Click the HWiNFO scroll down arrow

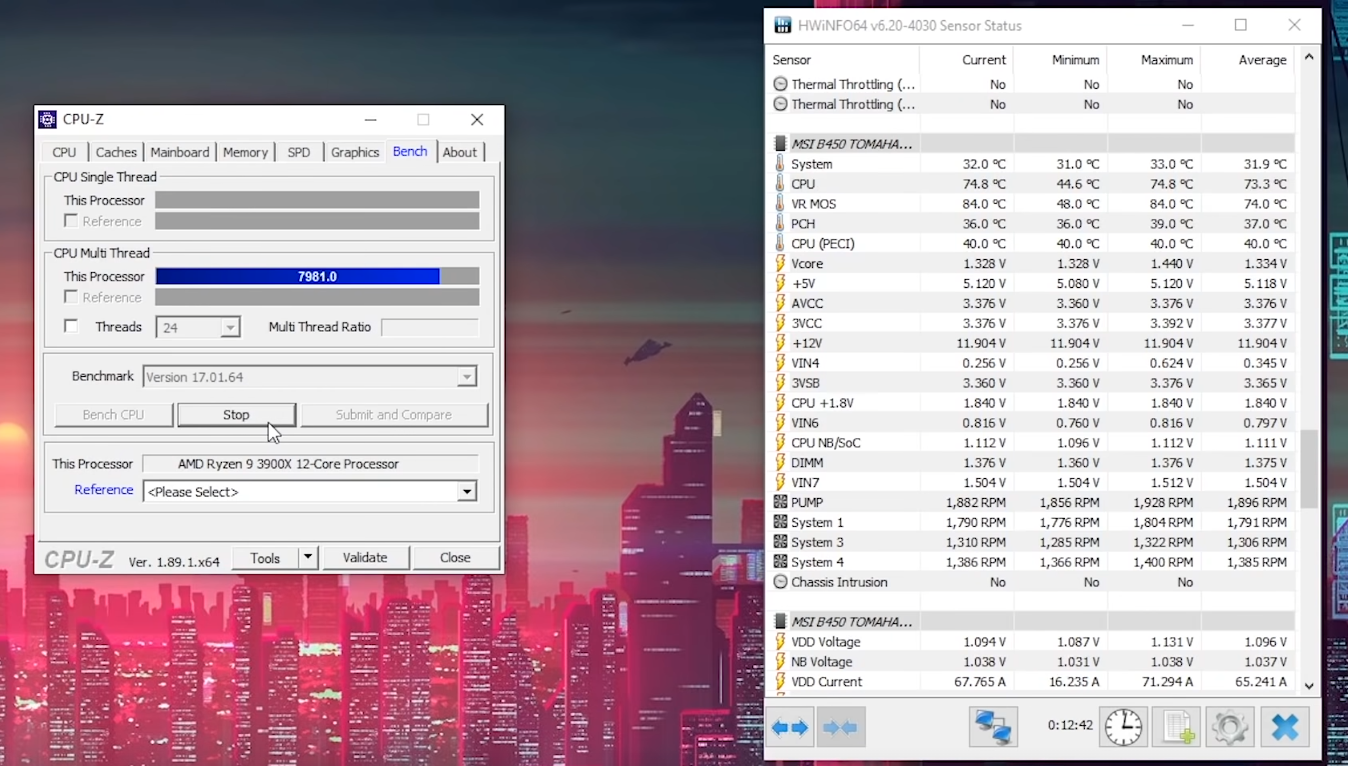[1309, 686]
